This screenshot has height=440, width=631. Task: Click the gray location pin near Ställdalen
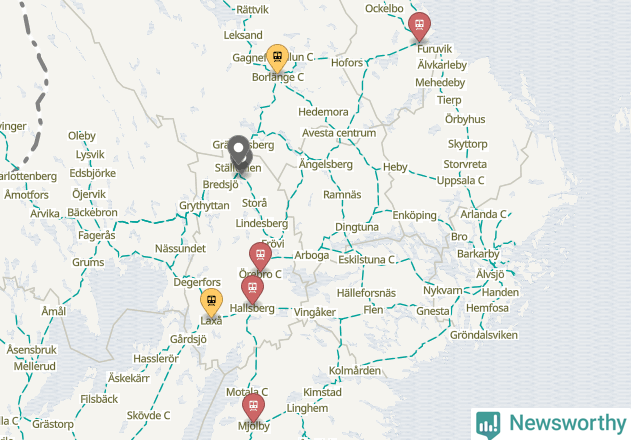239,151
